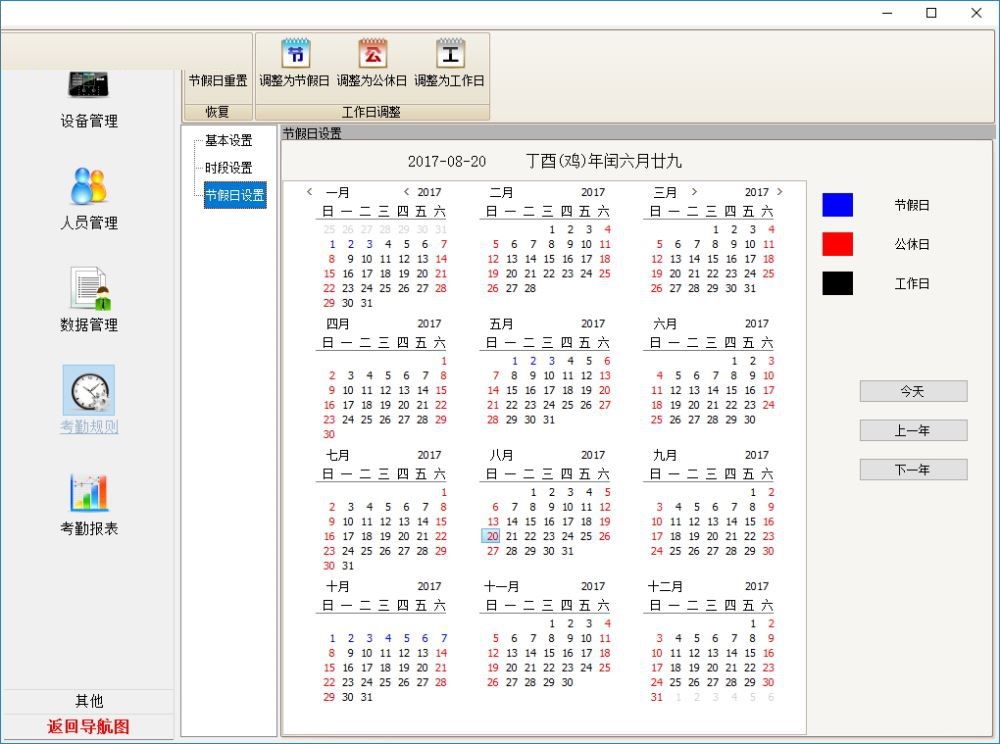Viewport: 1000px width, 744px height.
Task: Click black 工作日 color swatch
Action: 837,283
